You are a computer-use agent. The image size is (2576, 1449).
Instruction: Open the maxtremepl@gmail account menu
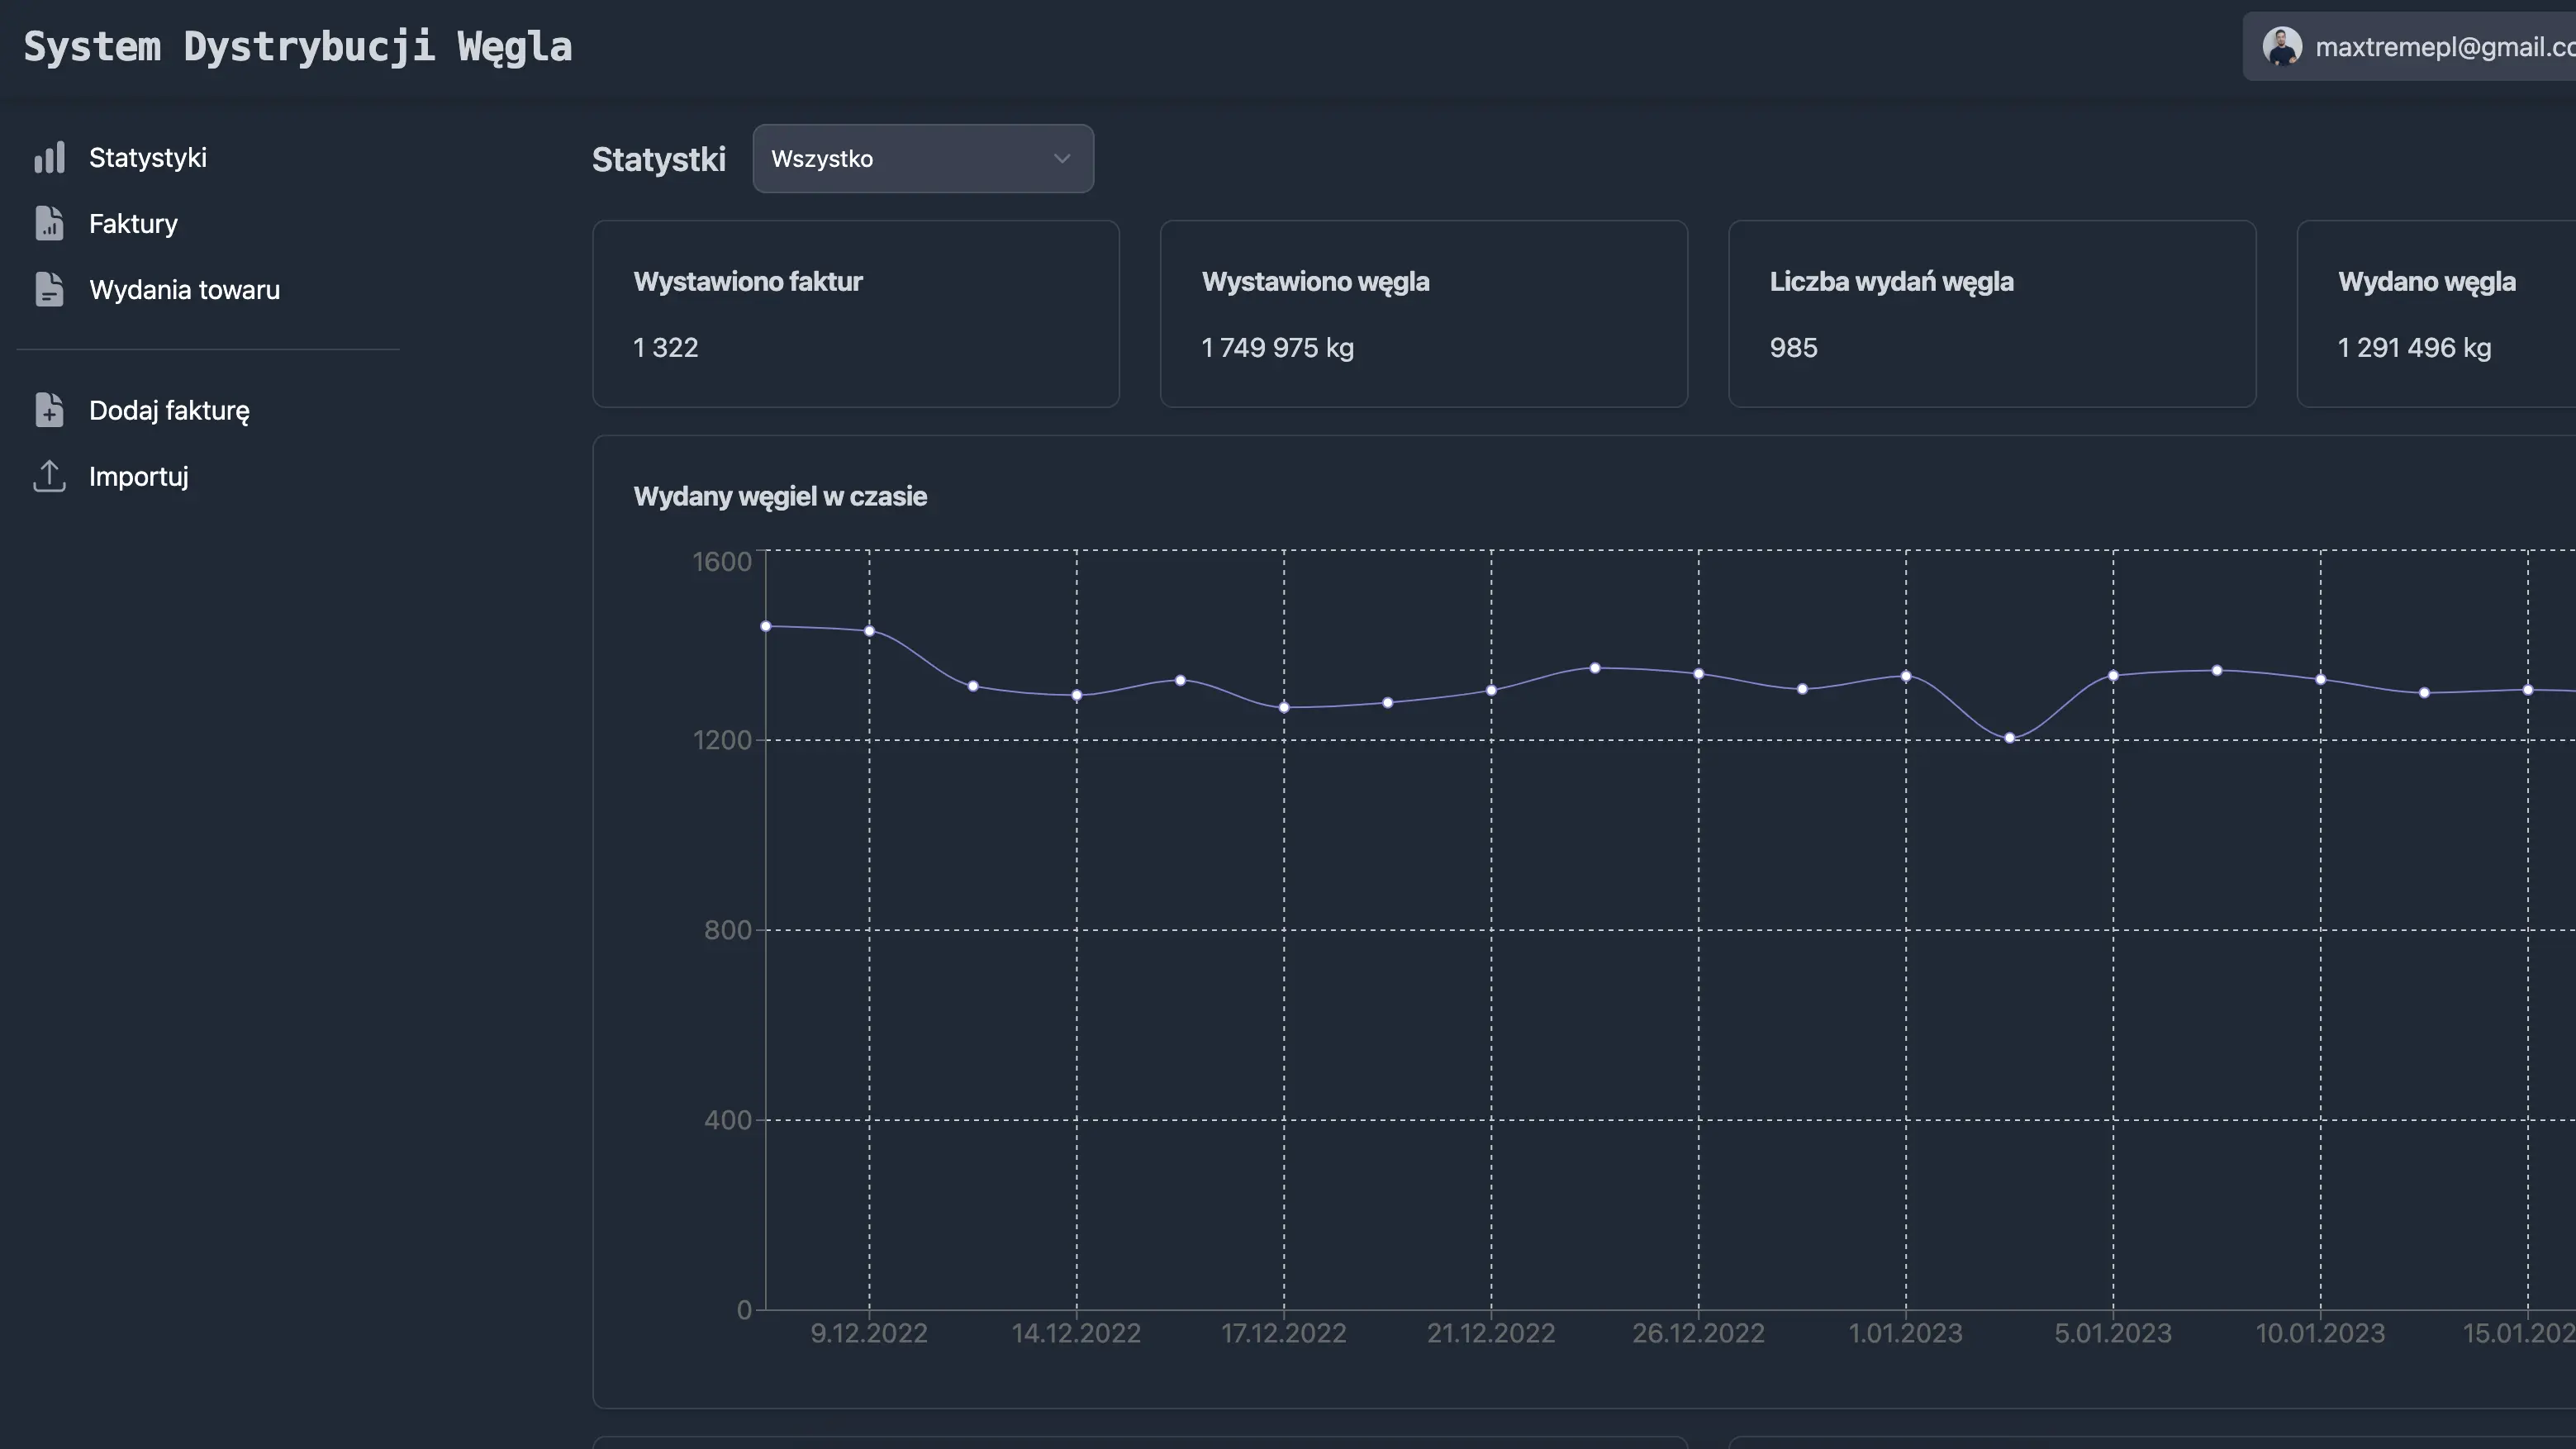pos(2409,47)
